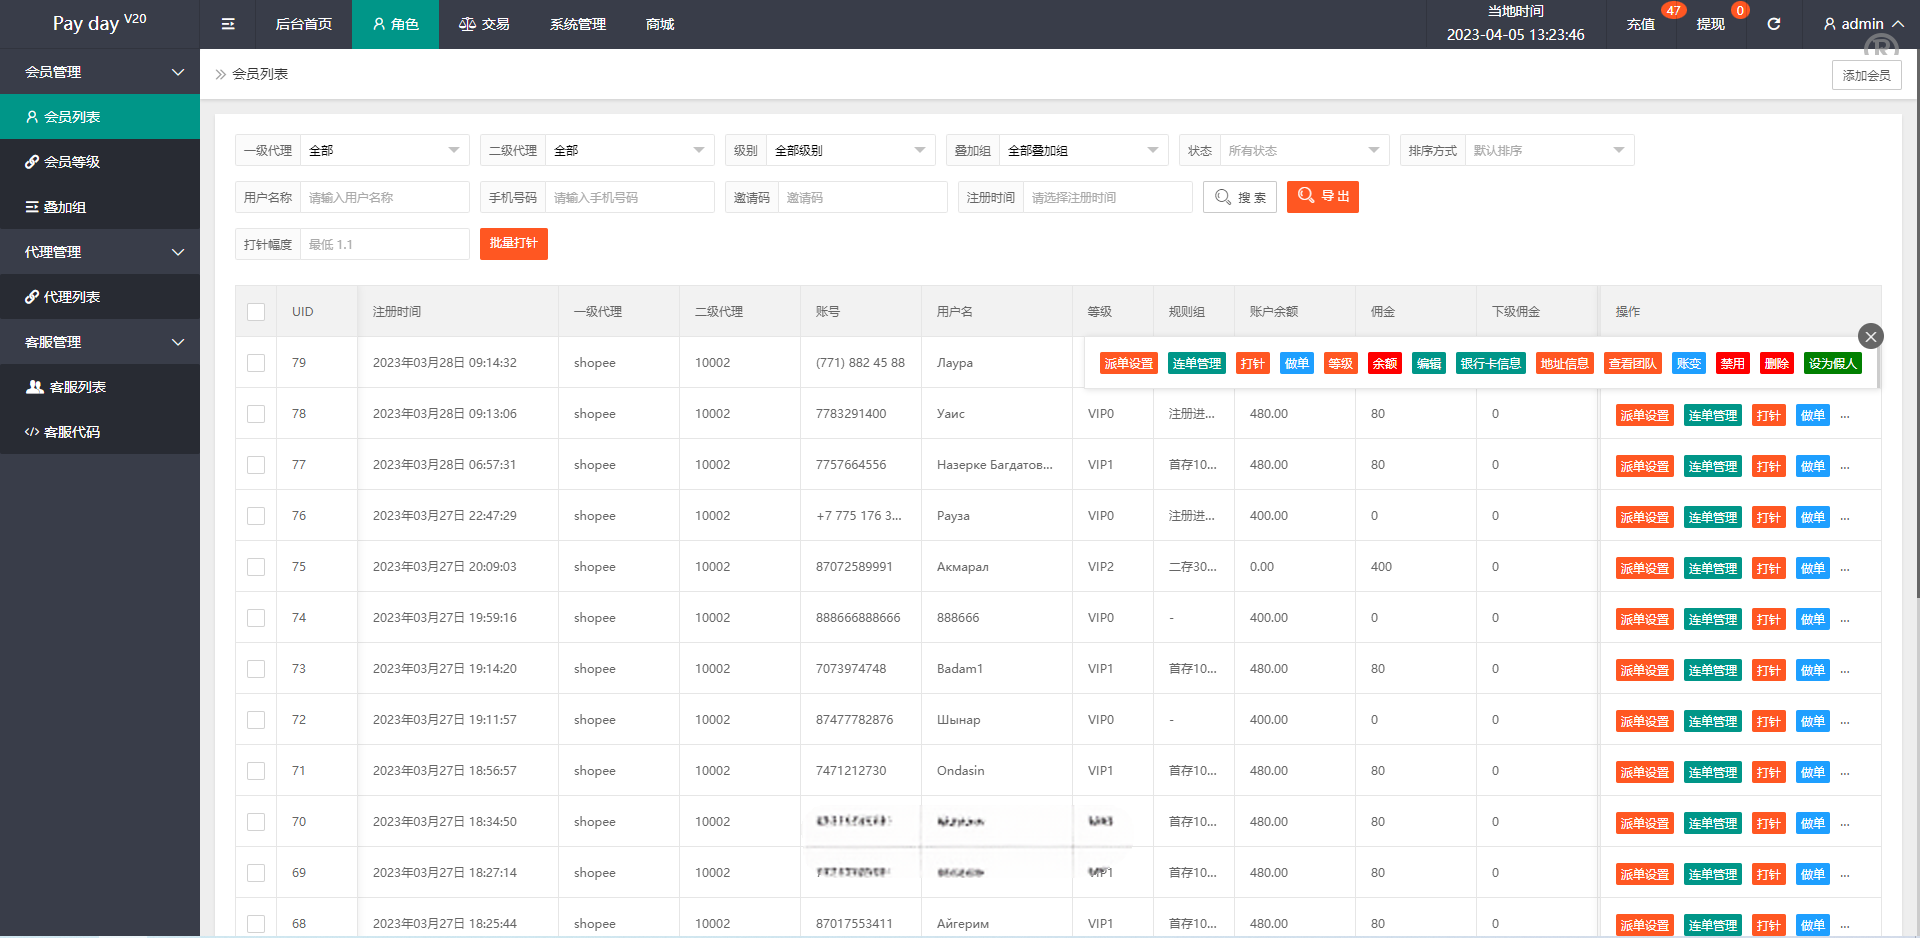Check the checkbox for UID 79 row

[x=256, y=363]
